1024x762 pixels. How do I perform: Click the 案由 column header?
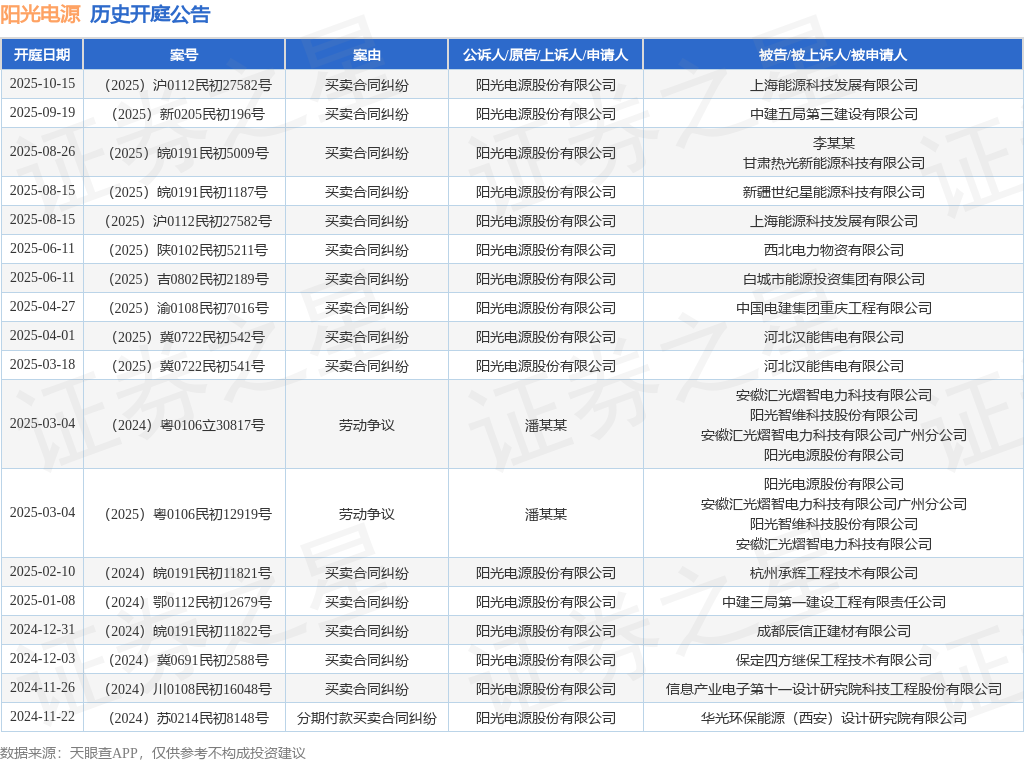(366, 55)
